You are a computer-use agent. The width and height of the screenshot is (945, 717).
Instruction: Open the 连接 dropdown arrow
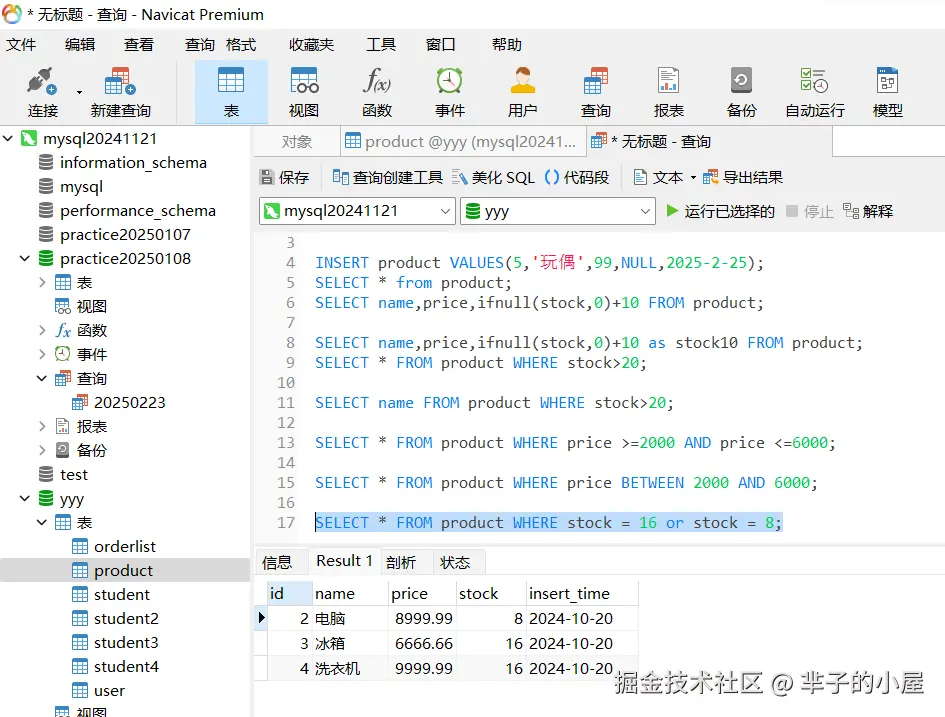pyautogui.click(x=79, y=92)
